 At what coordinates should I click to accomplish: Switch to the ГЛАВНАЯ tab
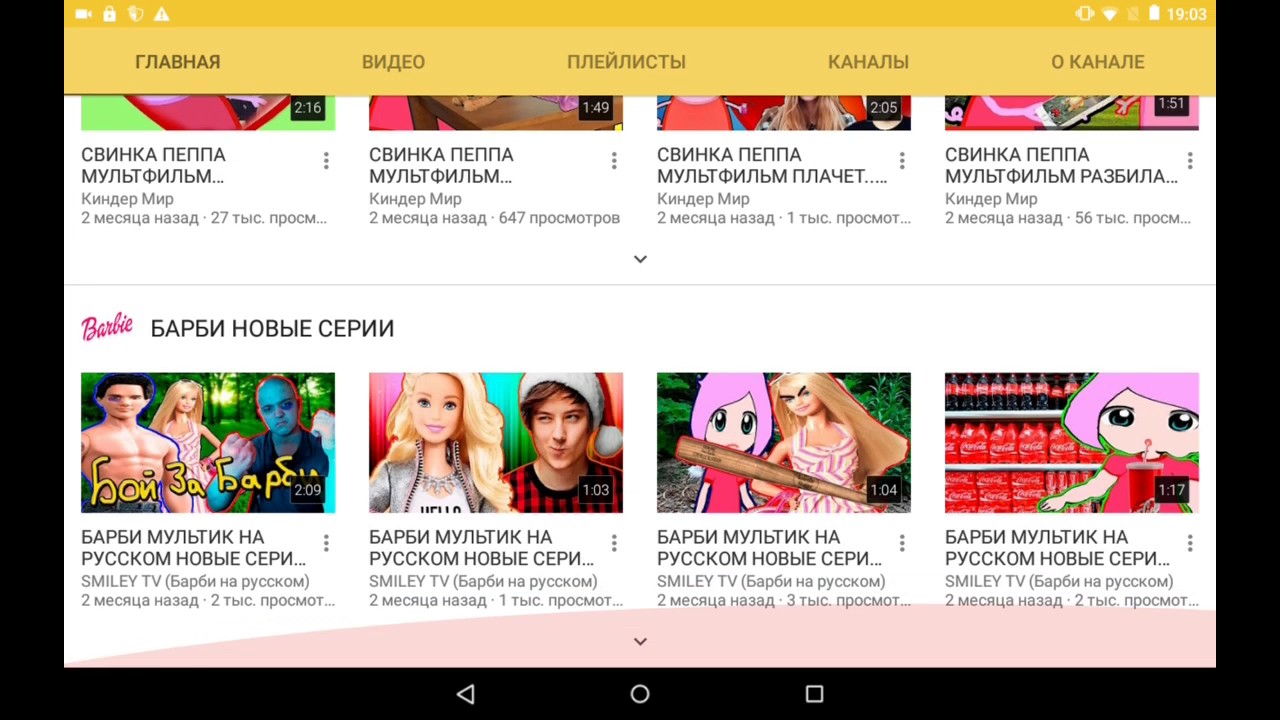177,62
